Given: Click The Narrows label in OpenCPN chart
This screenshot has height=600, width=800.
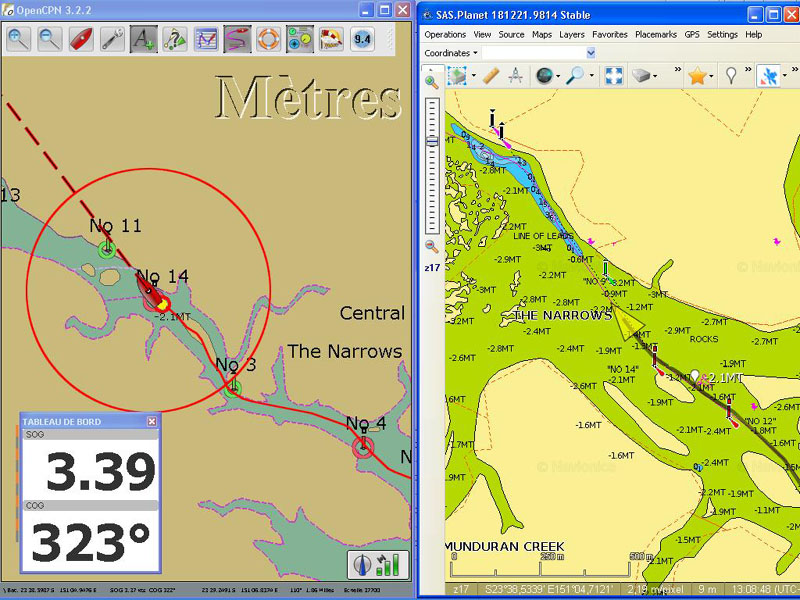Looking at the screenshot, I should coord(345,352).
